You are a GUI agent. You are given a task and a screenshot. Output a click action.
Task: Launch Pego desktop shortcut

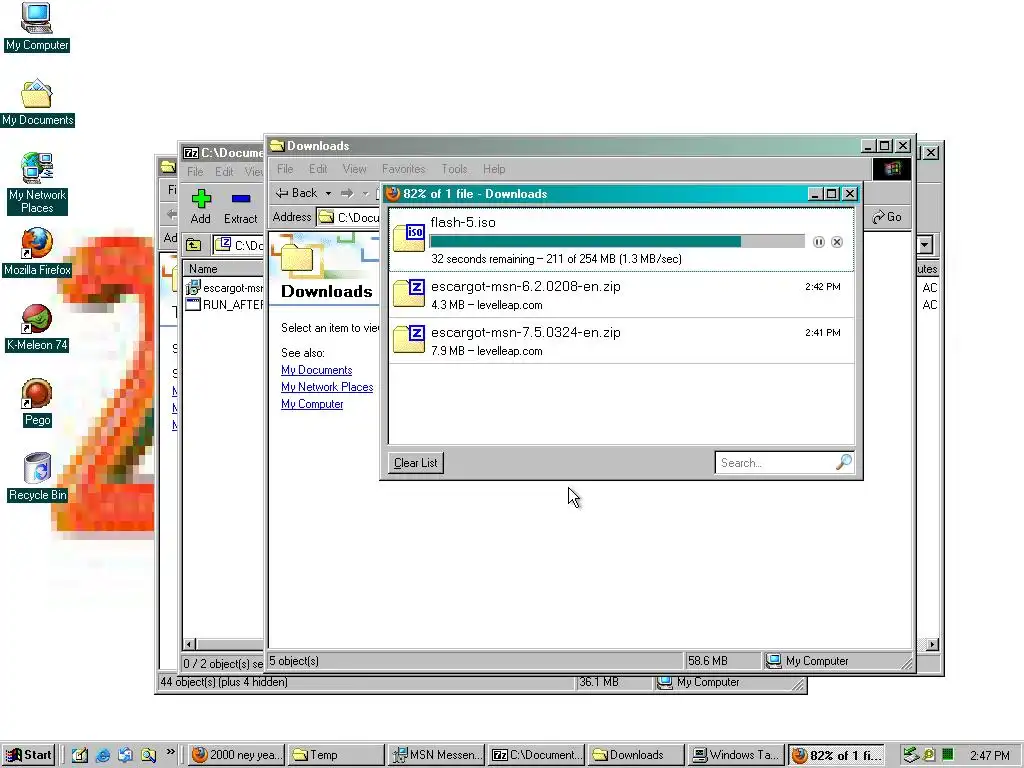pyautogui.click(x=37, y=403)
